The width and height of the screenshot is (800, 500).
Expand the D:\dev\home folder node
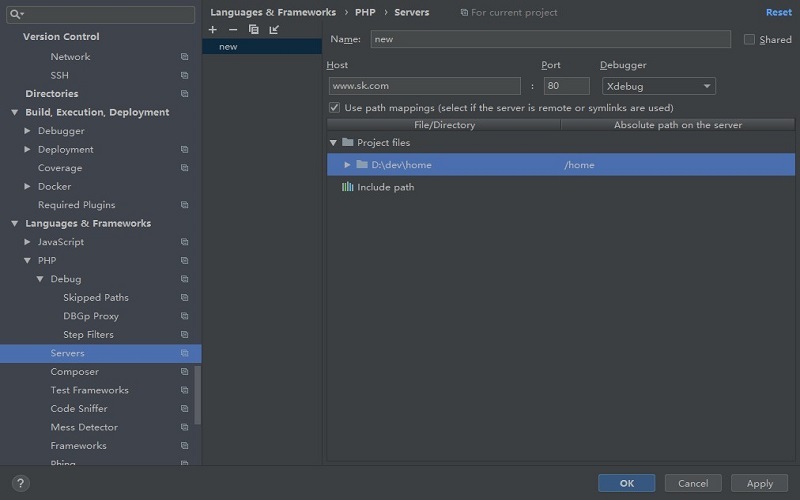coord(347,165)
